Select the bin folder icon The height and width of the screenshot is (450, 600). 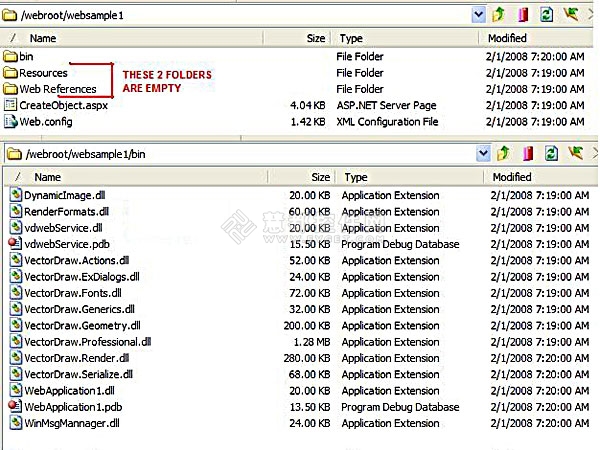pos(10,56)
